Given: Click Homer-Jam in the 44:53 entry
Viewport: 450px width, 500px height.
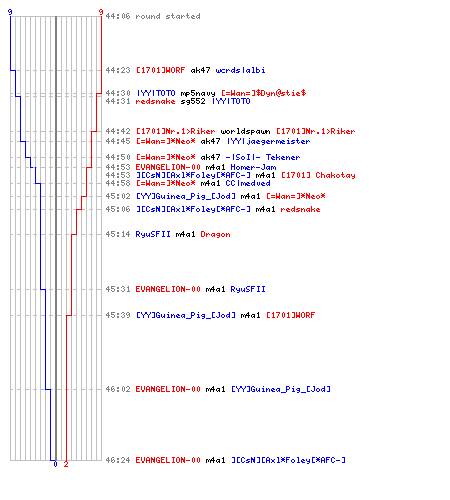Looking at the screenshot, I should (253, 167).
